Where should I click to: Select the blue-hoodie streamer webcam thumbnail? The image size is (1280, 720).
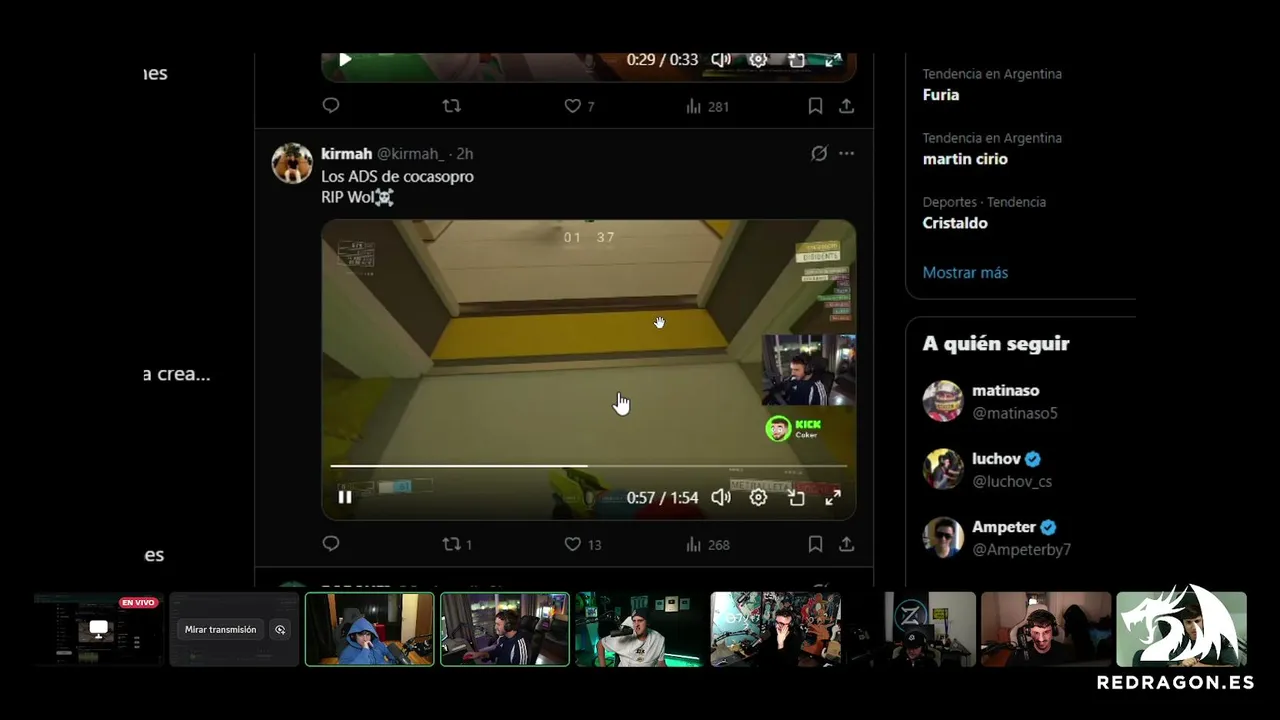point(370,629)
